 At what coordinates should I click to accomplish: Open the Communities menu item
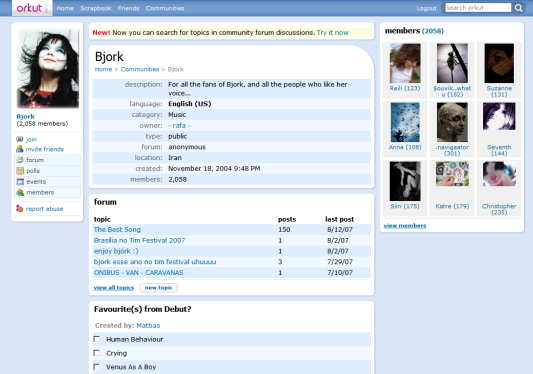click(165, 8)
